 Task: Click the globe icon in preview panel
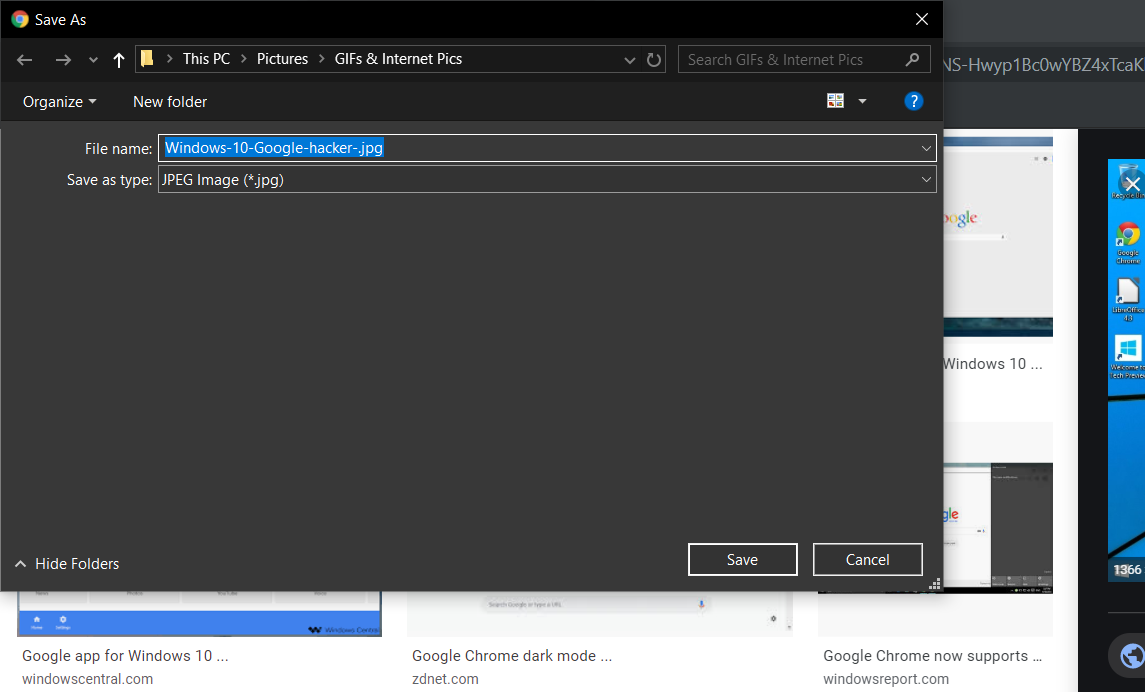point(1131,656)
